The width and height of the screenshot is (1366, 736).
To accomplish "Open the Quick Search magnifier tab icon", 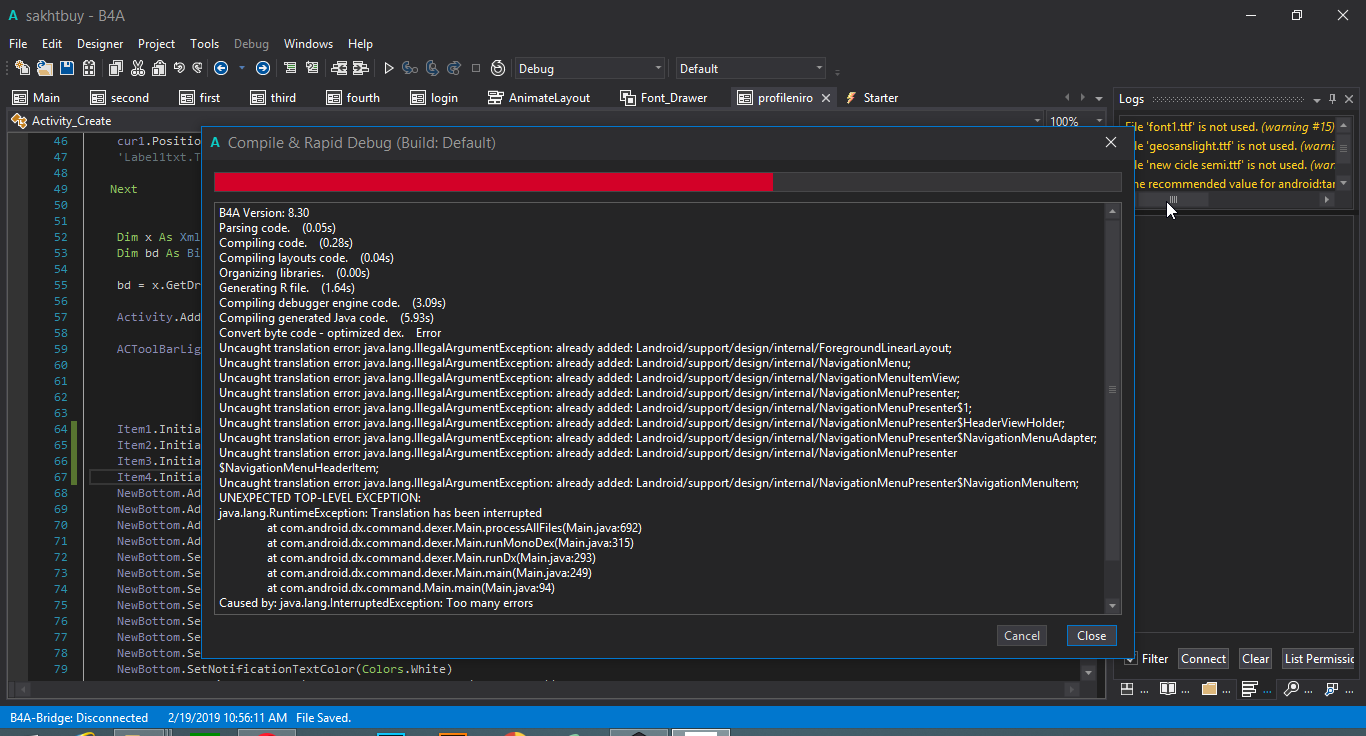I will [x=1291, y=689].
